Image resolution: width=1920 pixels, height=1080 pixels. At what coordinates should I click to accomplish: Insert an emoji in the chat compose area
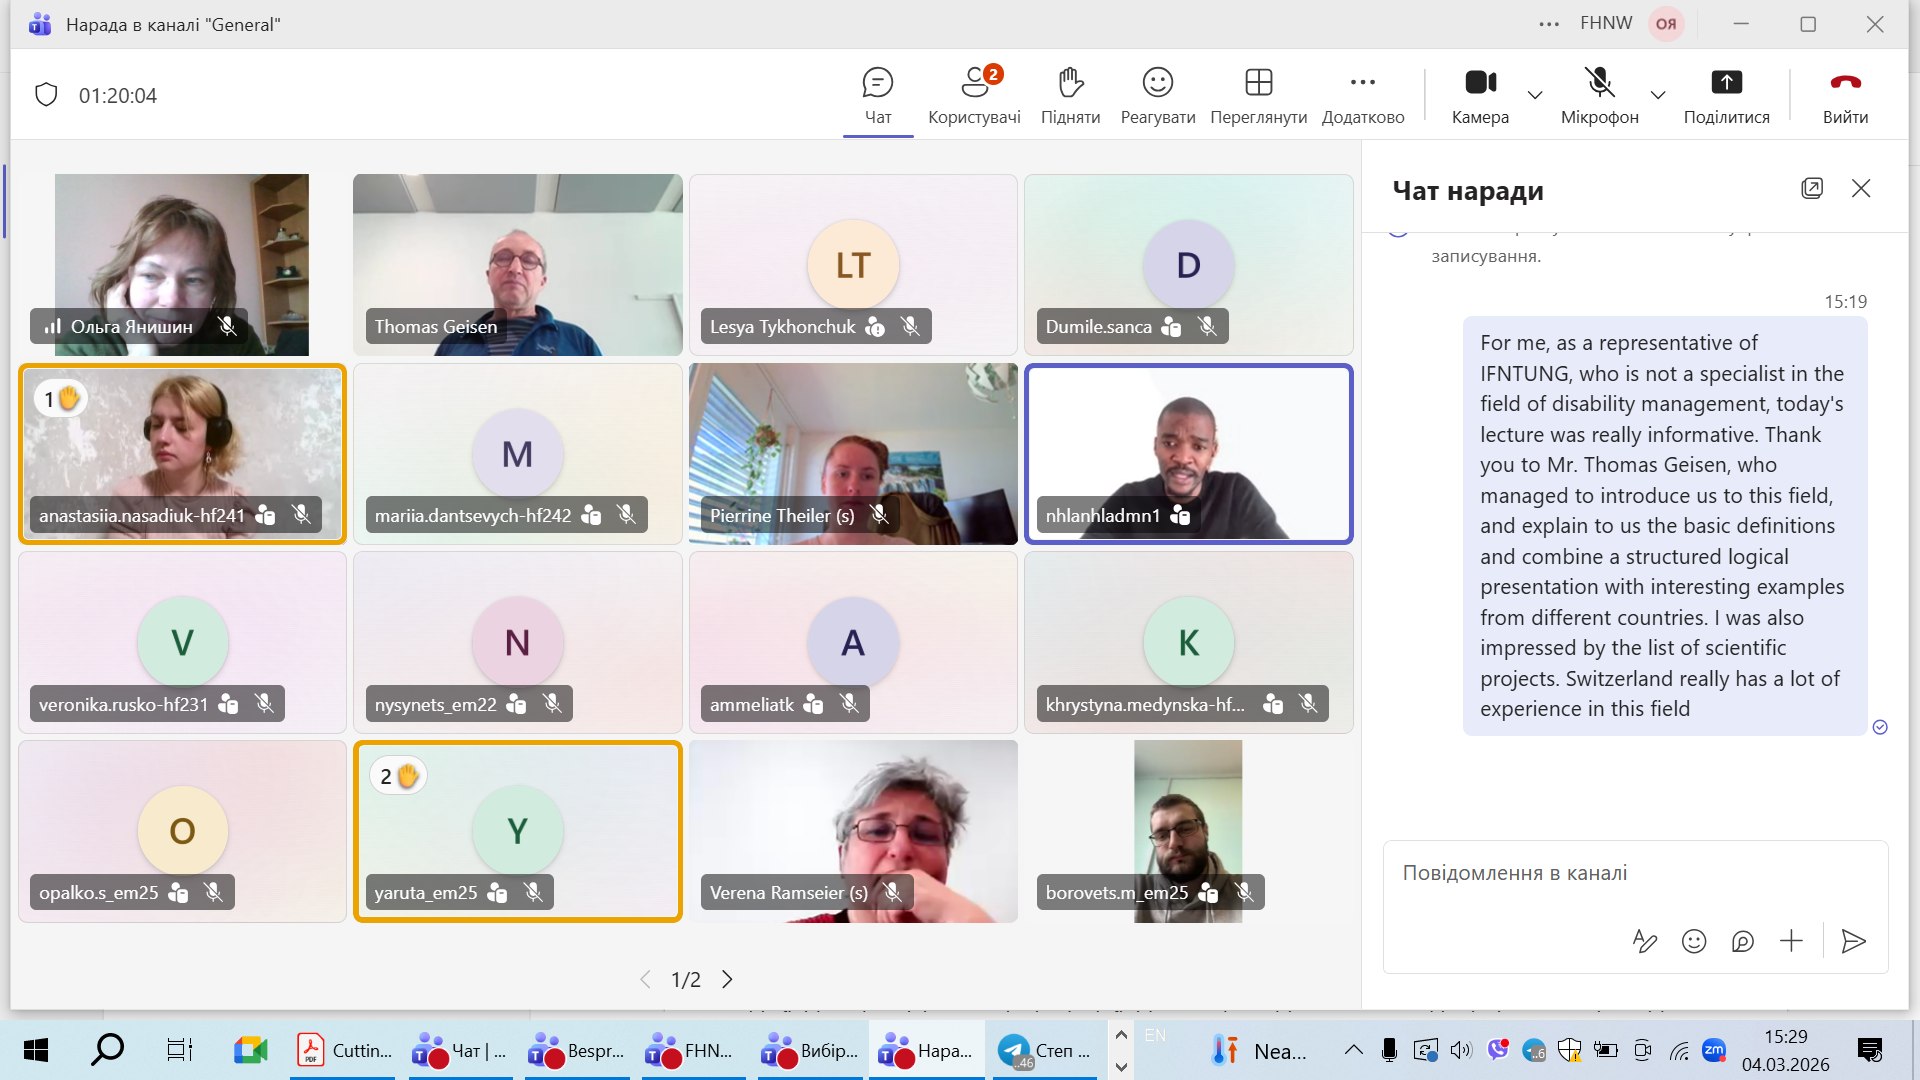pyautogui.click(x=1694, y=941)
